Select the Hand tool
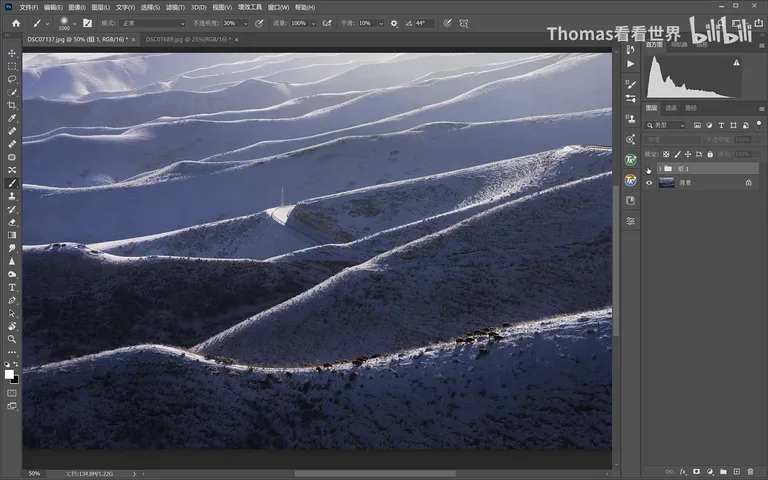The image size is (768, 480). (12, 326)
